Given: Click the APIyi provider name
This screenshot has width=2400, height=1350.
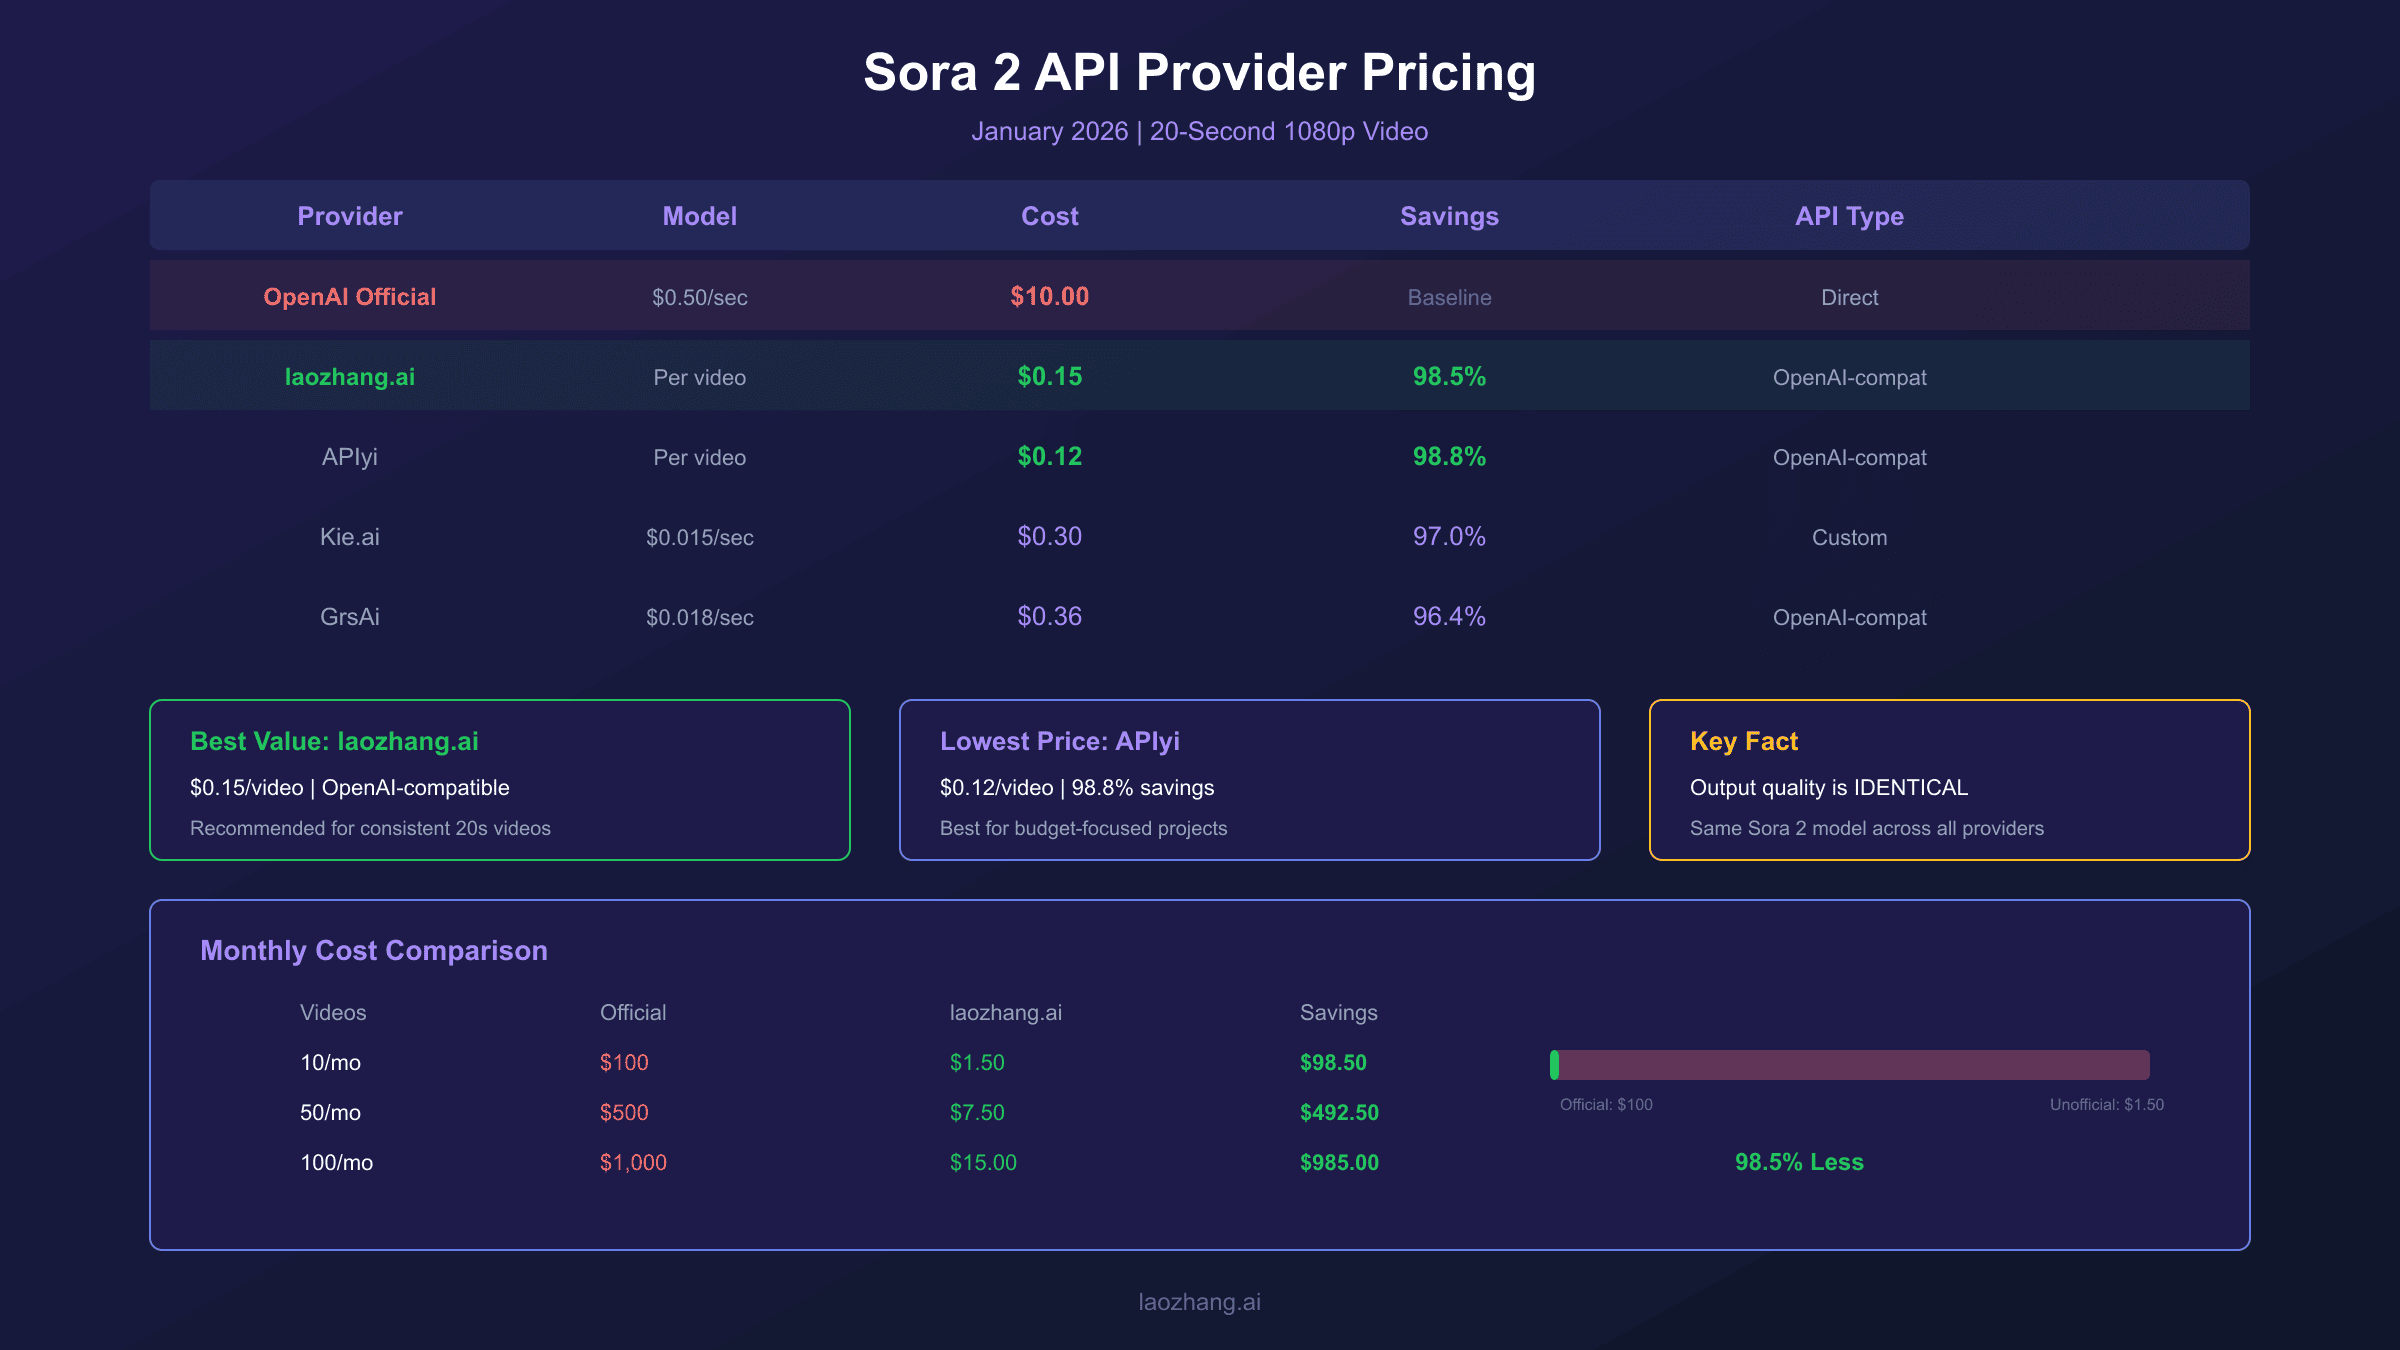Looking at the screenshot, I should (349, 457).
